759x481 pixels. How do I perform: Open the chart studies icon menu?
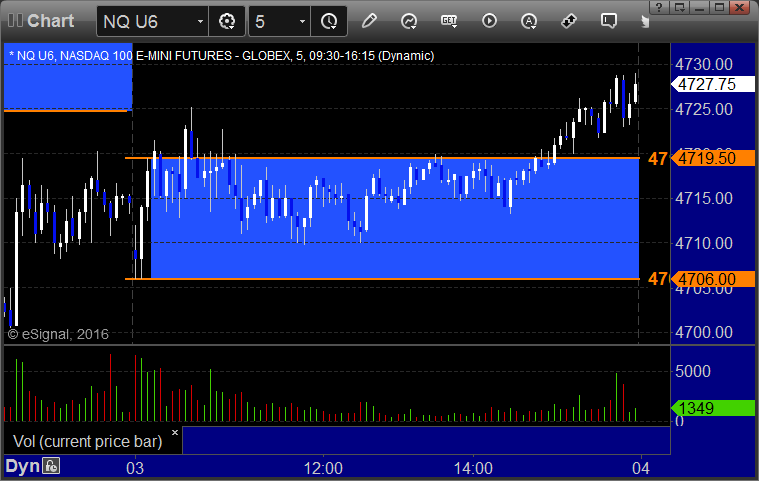pos(409,21)
